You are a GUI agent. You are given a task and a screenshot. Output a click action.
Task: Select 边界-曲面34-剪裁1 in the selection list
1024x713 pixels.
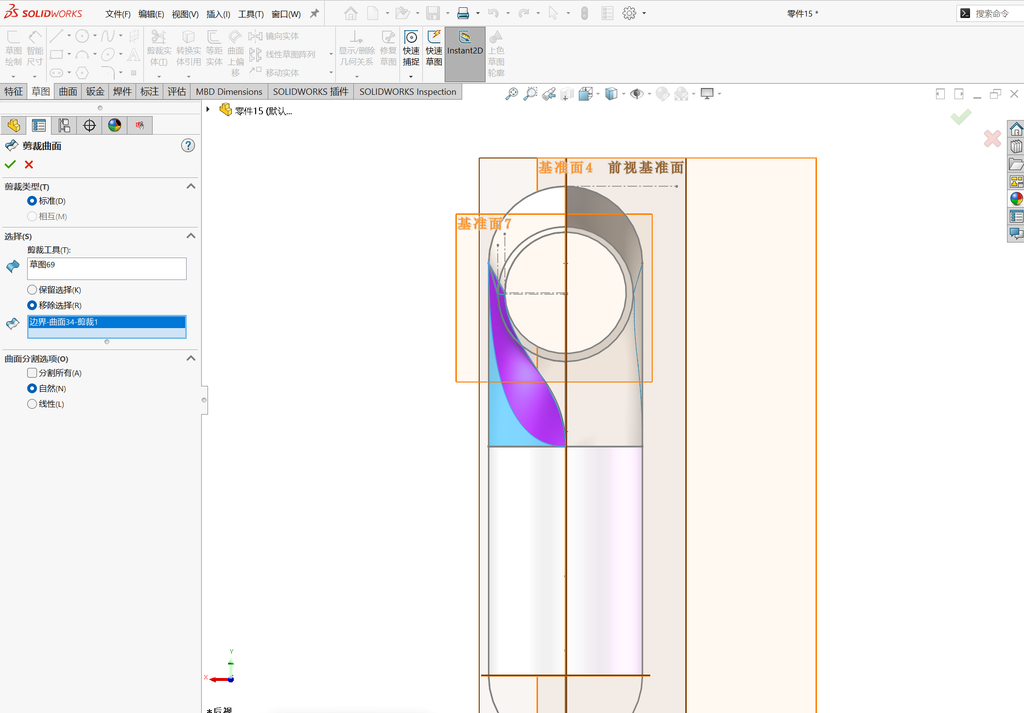[106, 322]
